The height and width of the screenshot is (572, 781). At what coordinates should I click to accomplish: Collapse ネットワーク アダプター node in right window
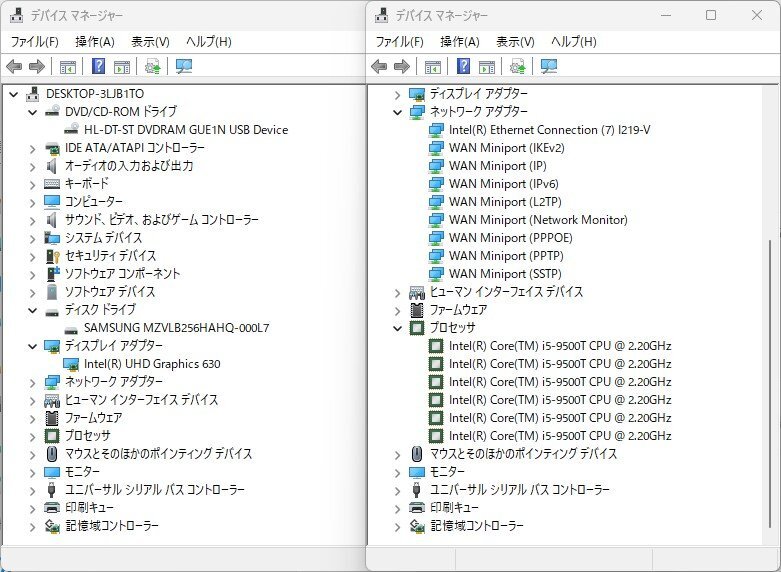pyautogui.click(x=397, y=112)
